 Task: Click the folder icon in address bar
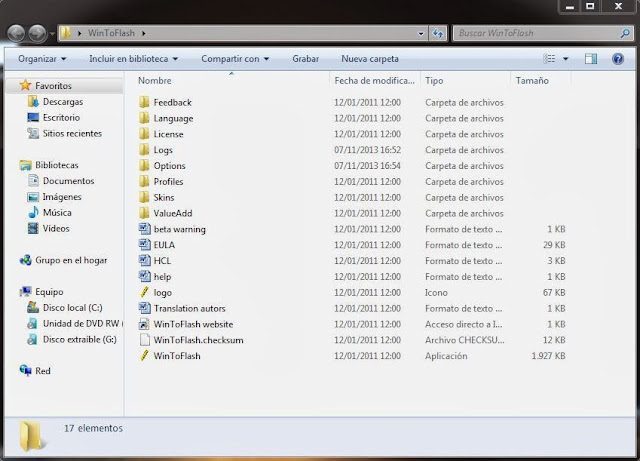click(65, 33)
